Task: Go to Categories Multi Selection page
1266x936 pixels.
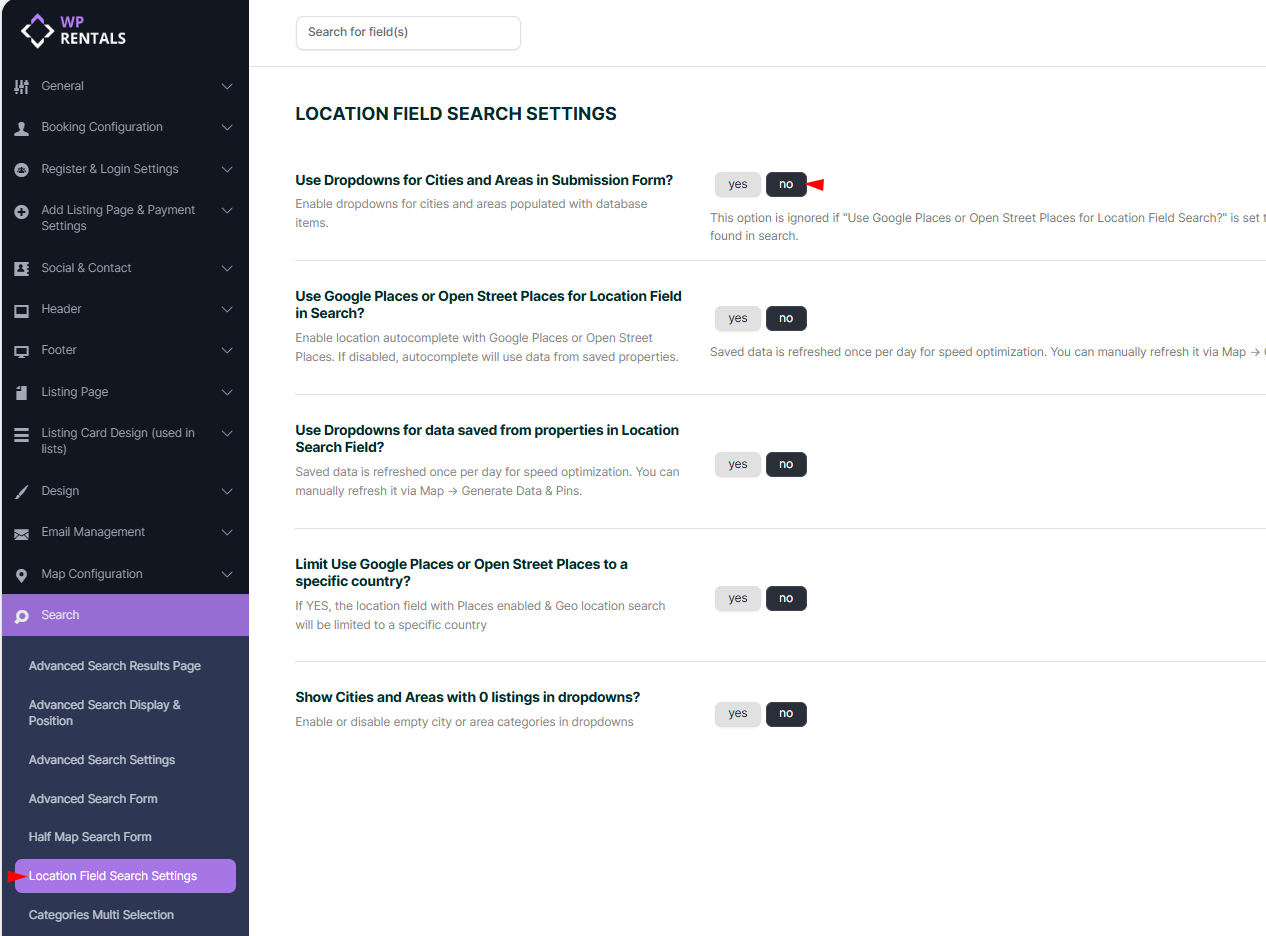Action: [x=101, y=915]
